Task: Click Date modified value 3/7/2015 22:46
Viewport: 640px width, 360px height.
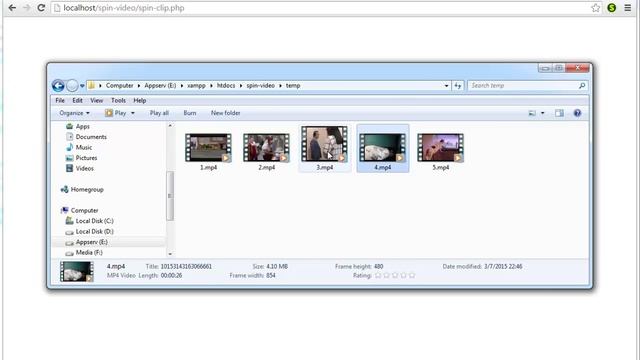Action: tap(503, 267)
